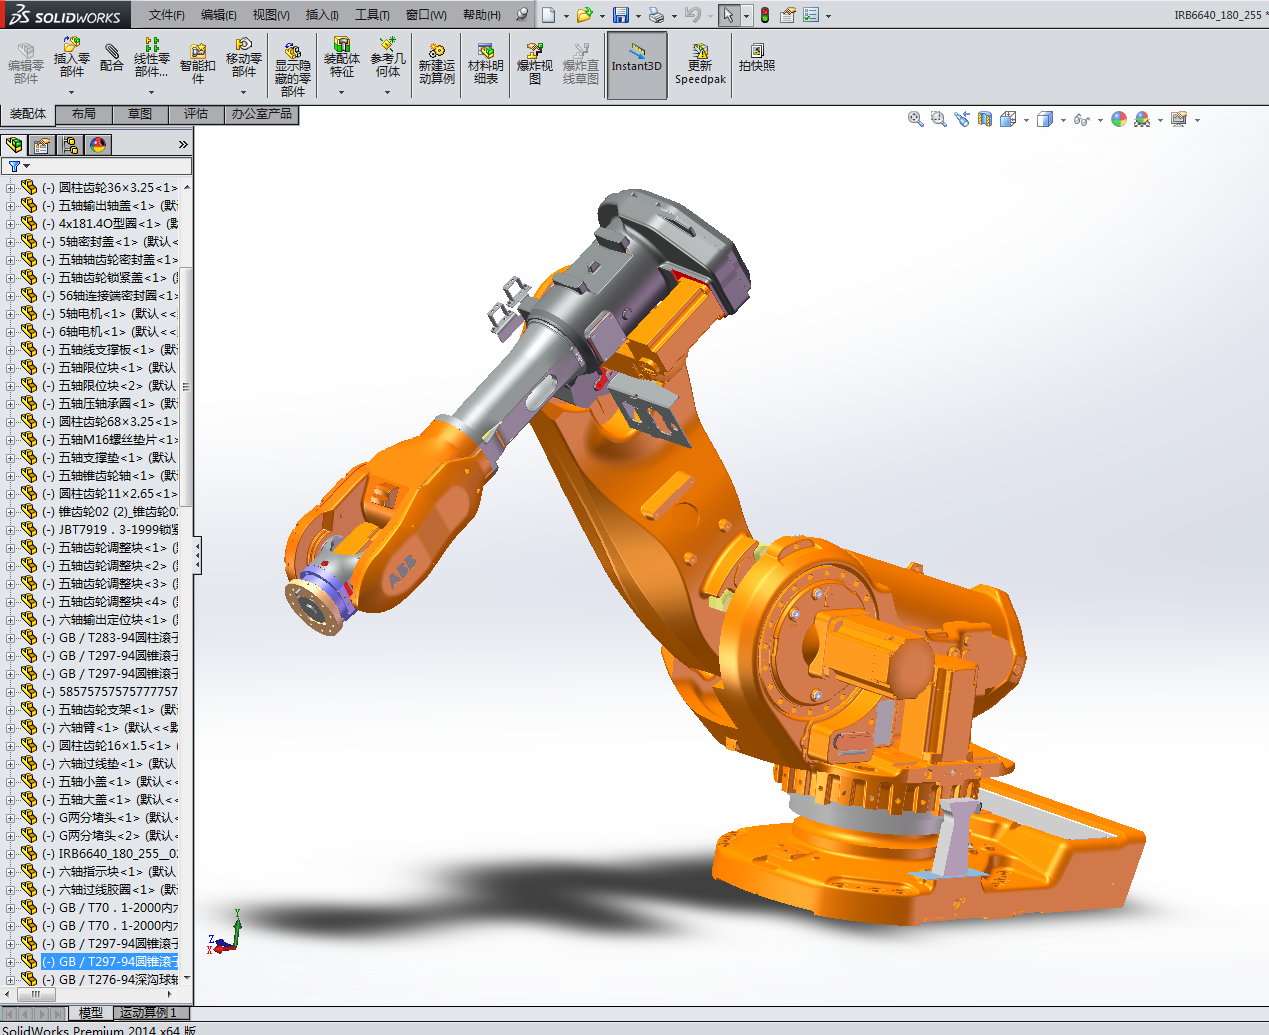
Task: Expand the 六轴臂<1> component node
Action: pyautogui.click(x=11, y=728)
